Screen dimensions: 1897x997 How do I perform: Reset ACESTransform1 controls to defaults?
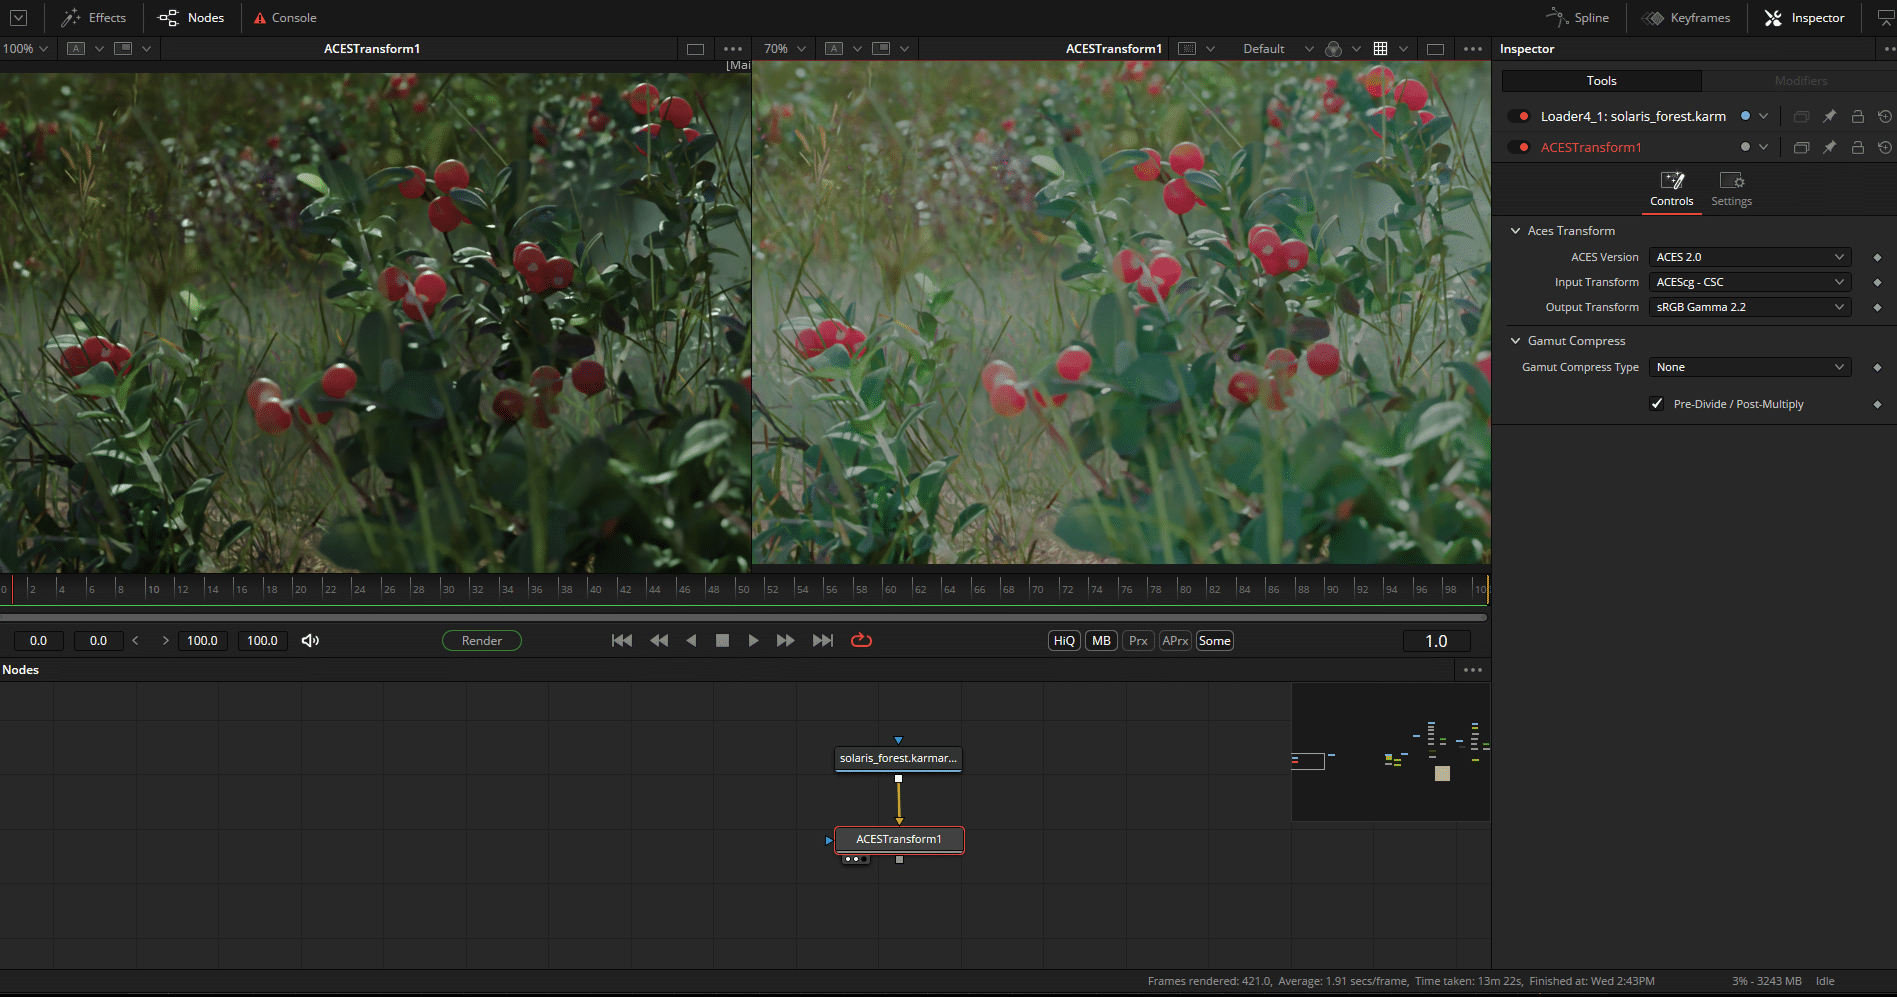(x=1885, y=147)
